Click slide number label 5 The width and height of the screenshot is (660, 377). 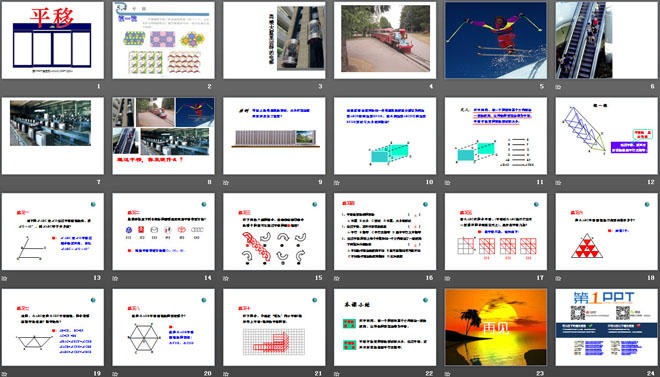[542, 87]
